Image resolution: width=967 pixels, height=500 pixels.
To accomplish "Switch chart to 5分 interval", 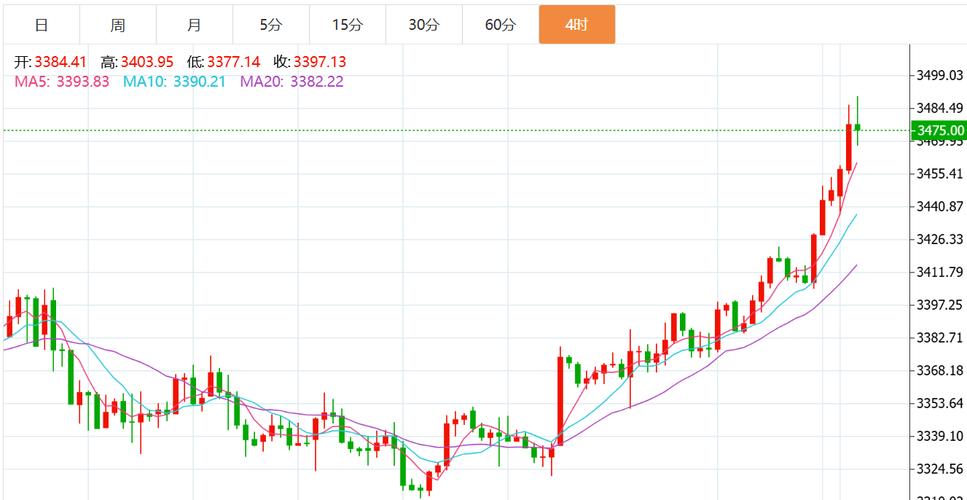I will [270, 25].
